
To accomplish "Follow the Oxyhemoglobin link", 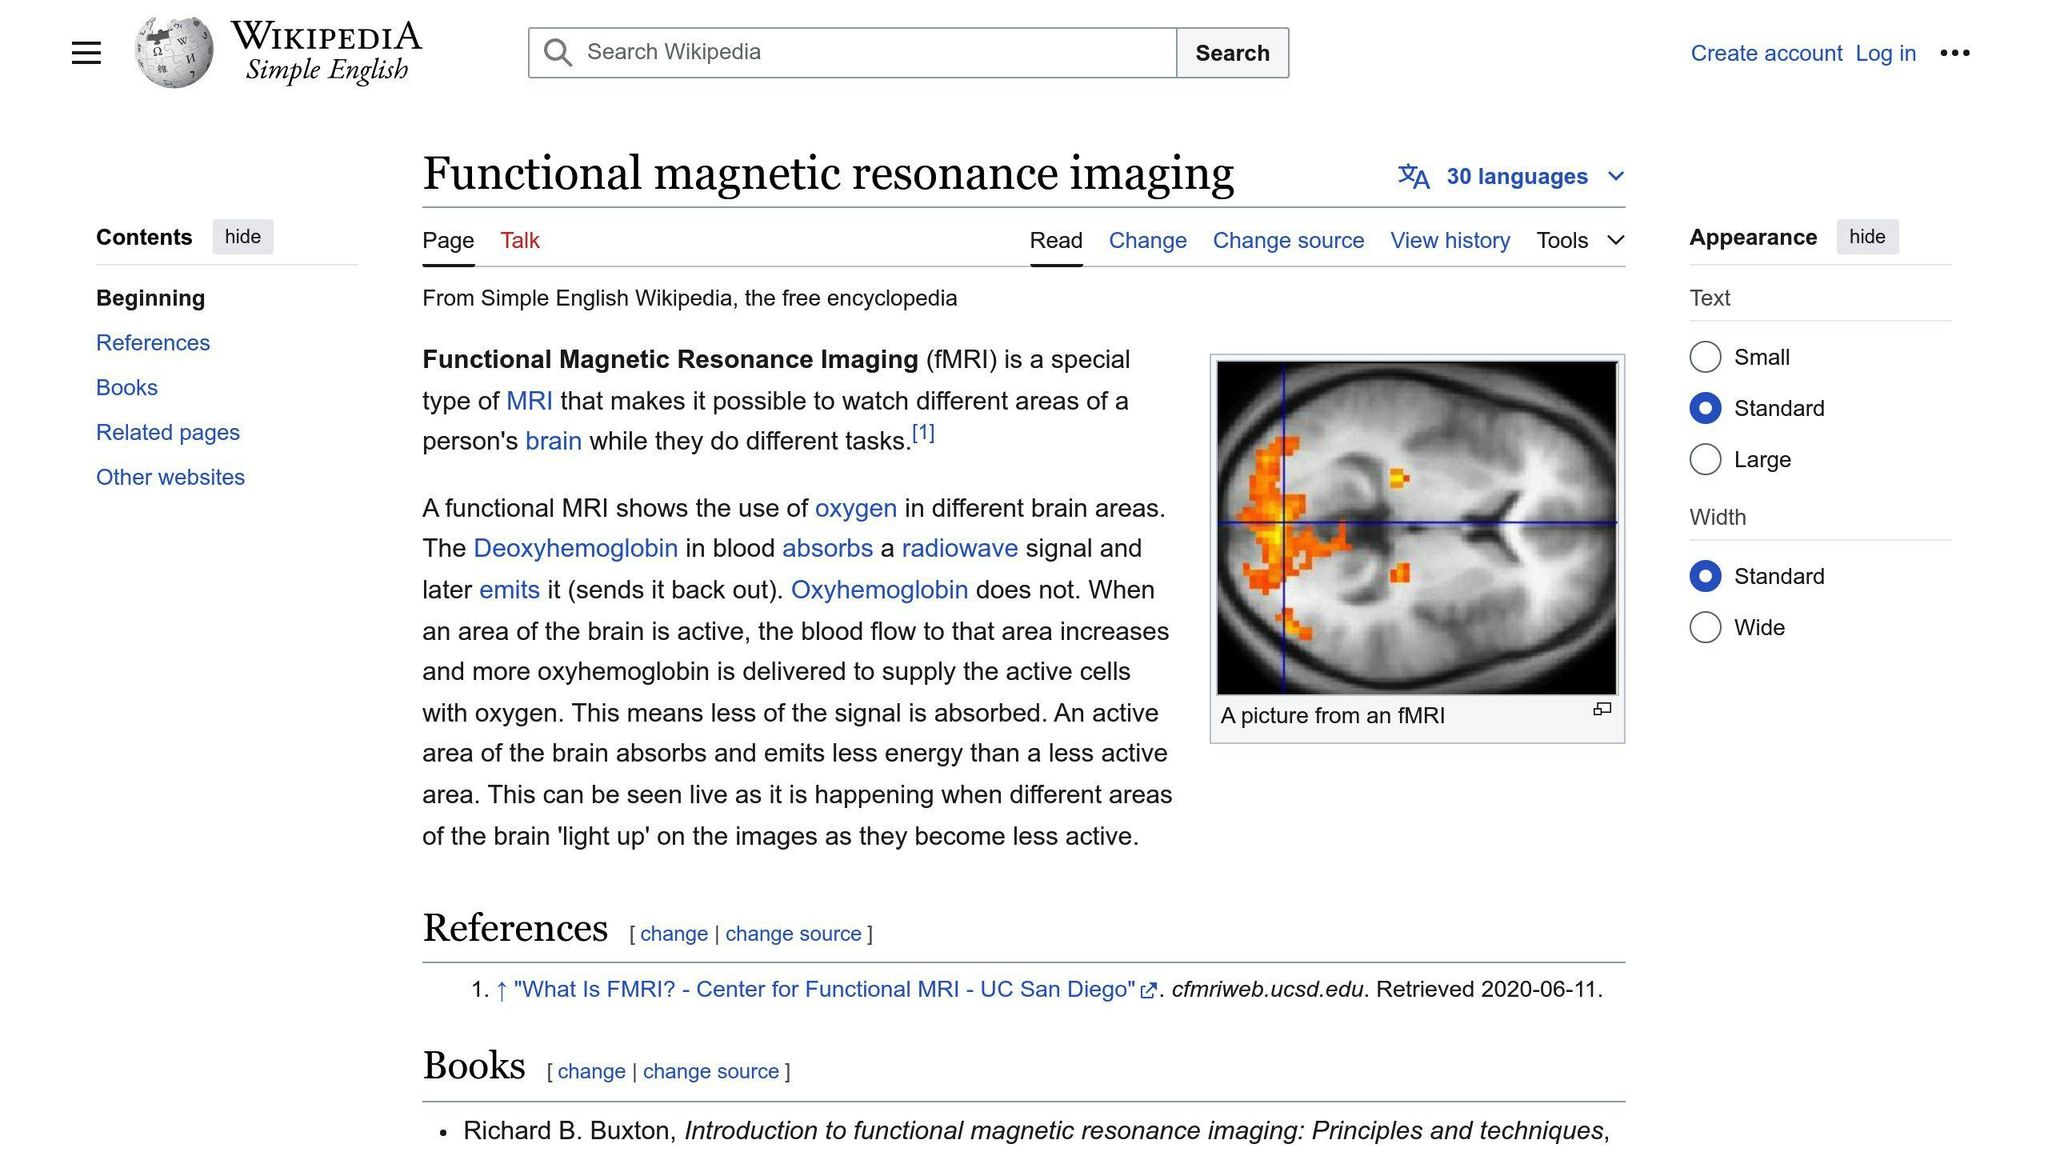I will pyautogui.click(x=879, y=590).
